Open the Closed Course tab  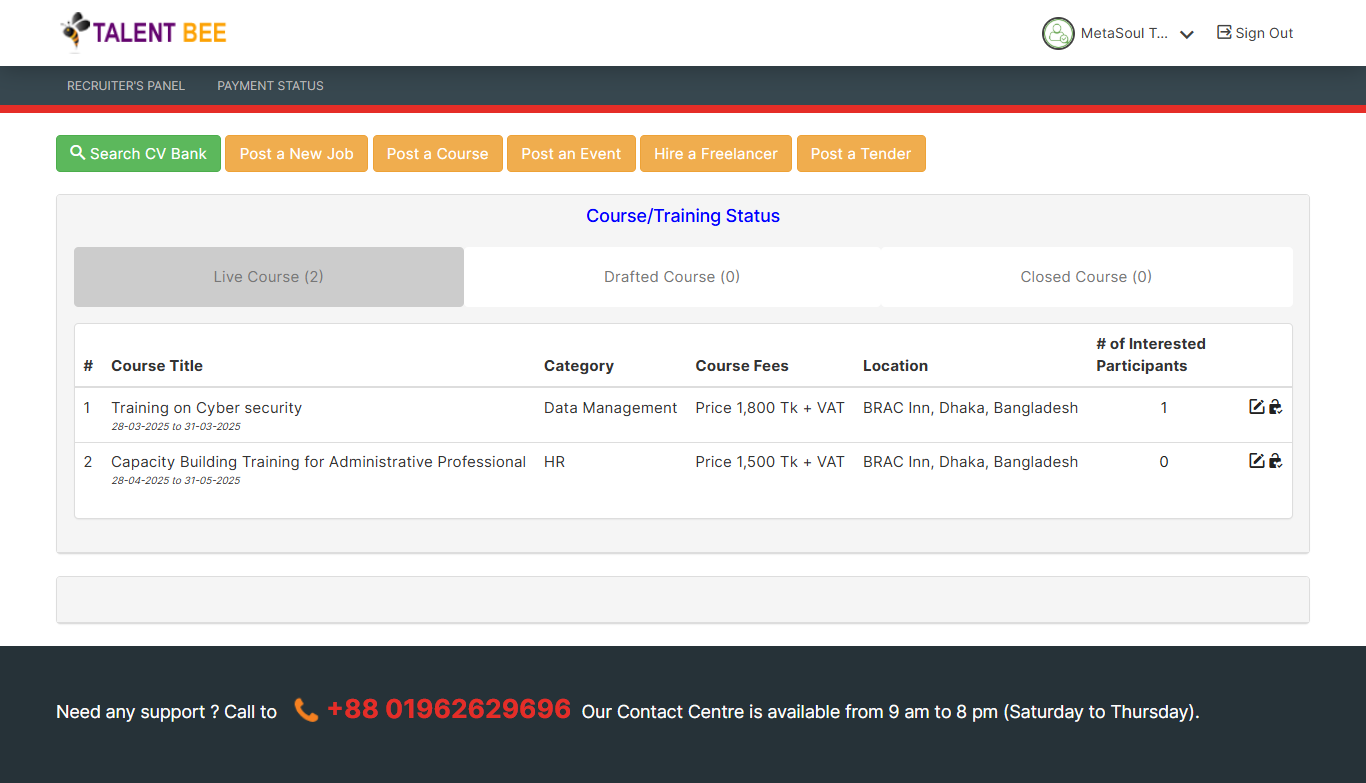pos(1086,277)
